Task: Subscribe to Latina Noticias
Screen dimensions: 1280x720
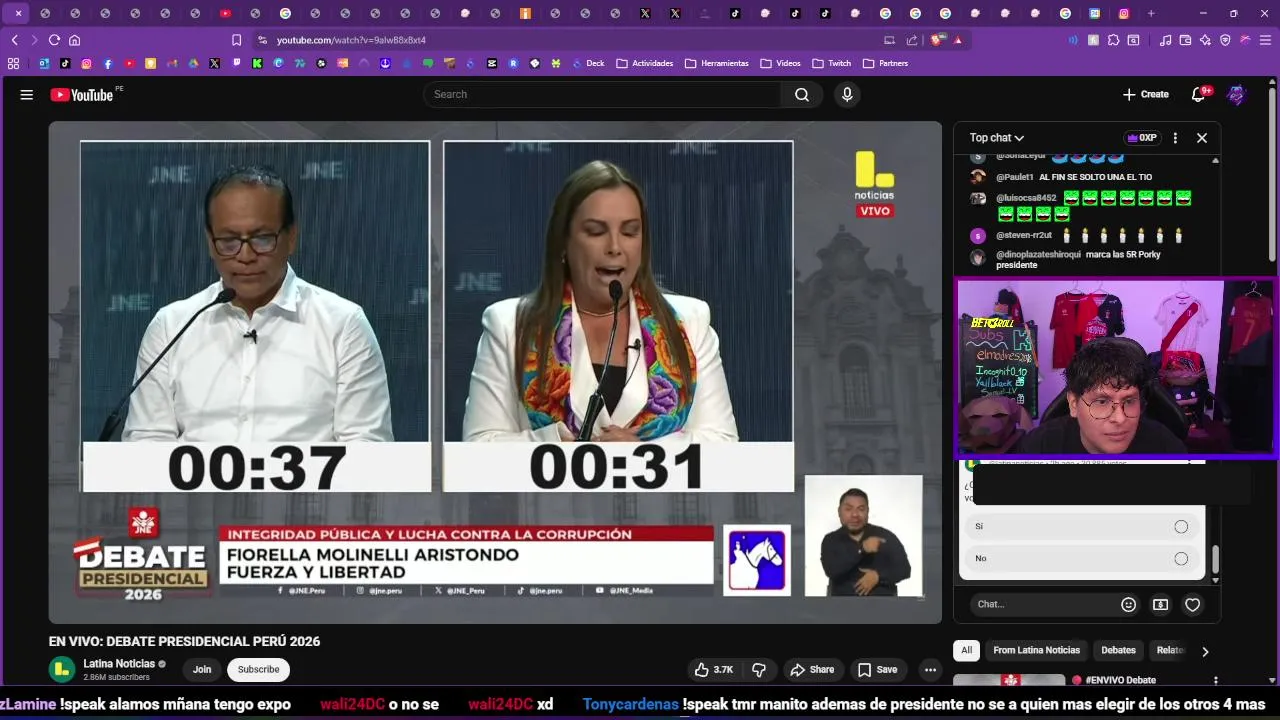Action: [x=258, y=670]
